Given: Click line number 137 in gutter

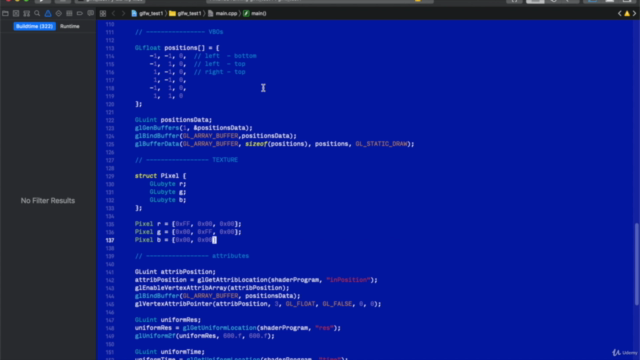Looking at the screenshot, I should 110,240.
